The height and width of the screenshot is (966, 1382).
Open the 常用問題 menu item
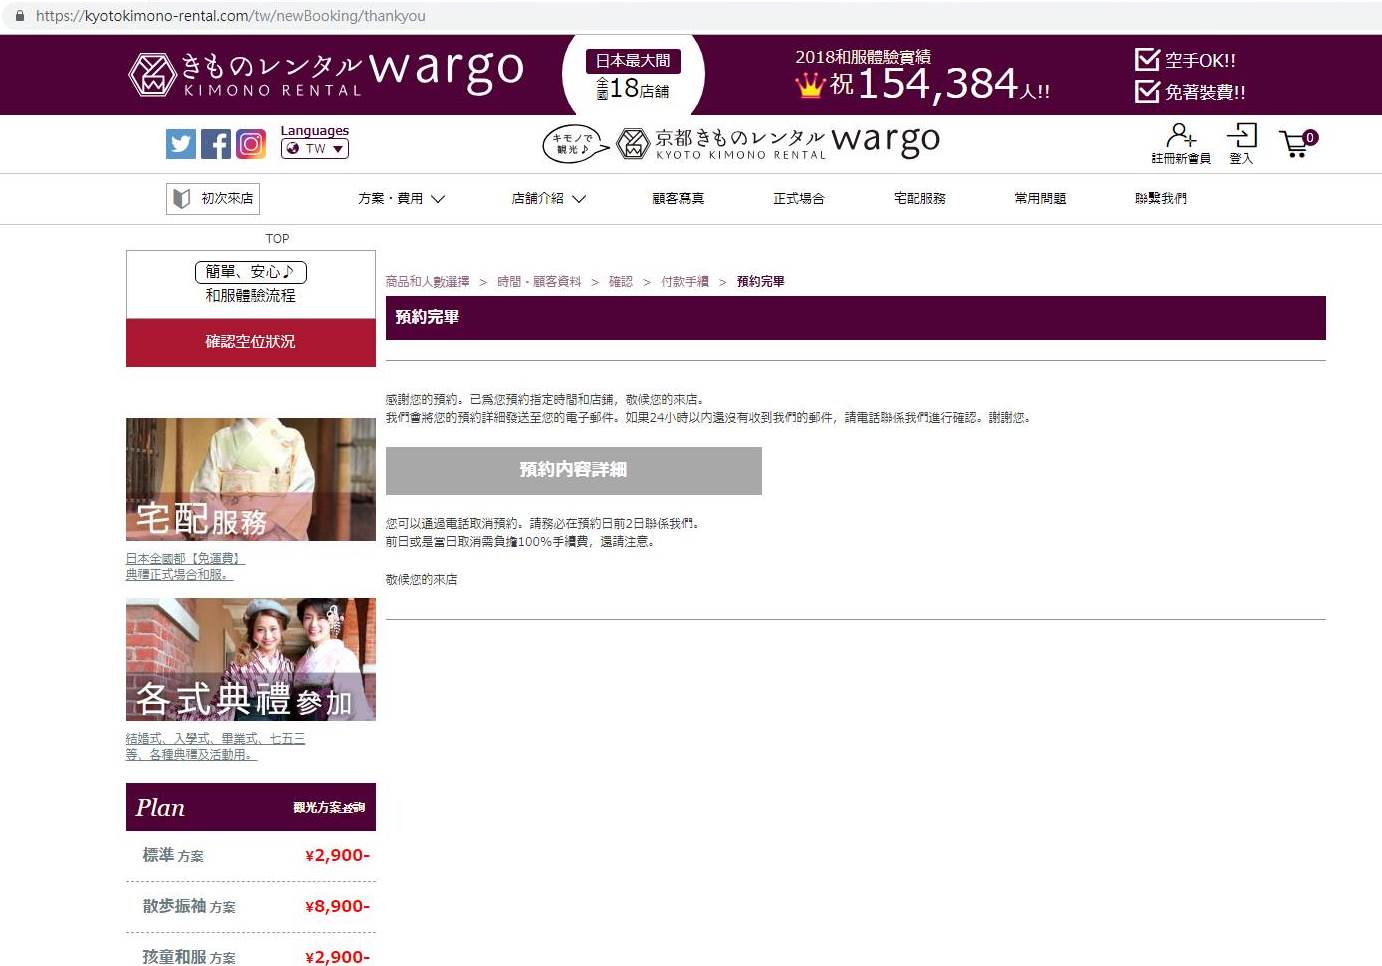(1040, 198)
